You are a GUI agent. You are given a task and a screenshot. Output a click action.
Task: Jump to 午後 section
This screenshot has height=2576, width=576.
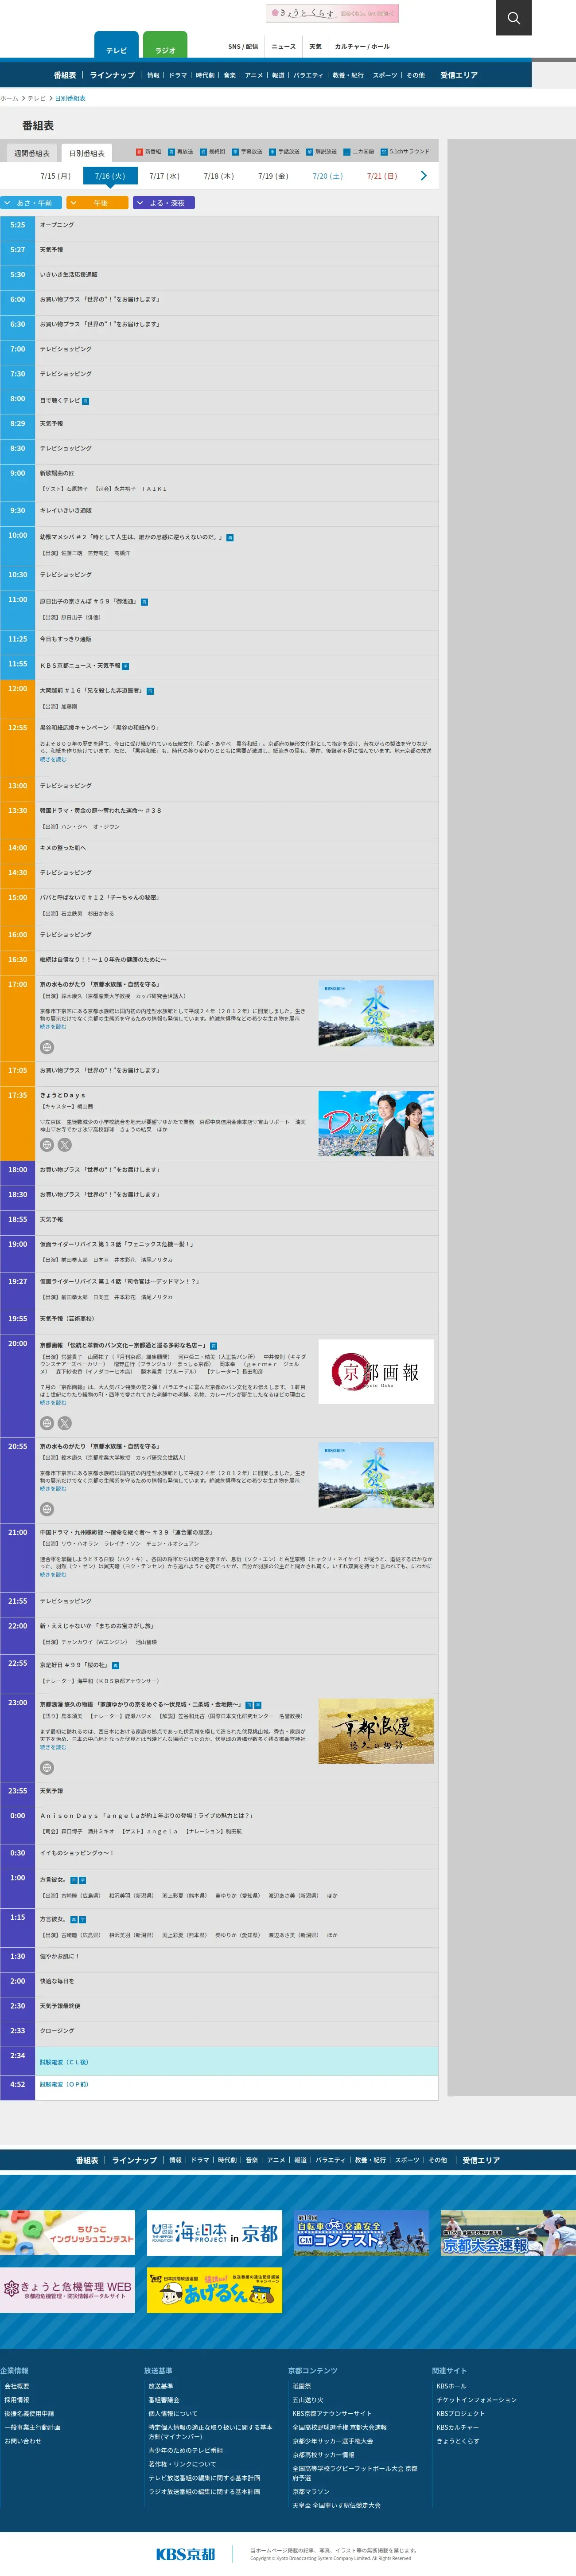click(97, 203)
